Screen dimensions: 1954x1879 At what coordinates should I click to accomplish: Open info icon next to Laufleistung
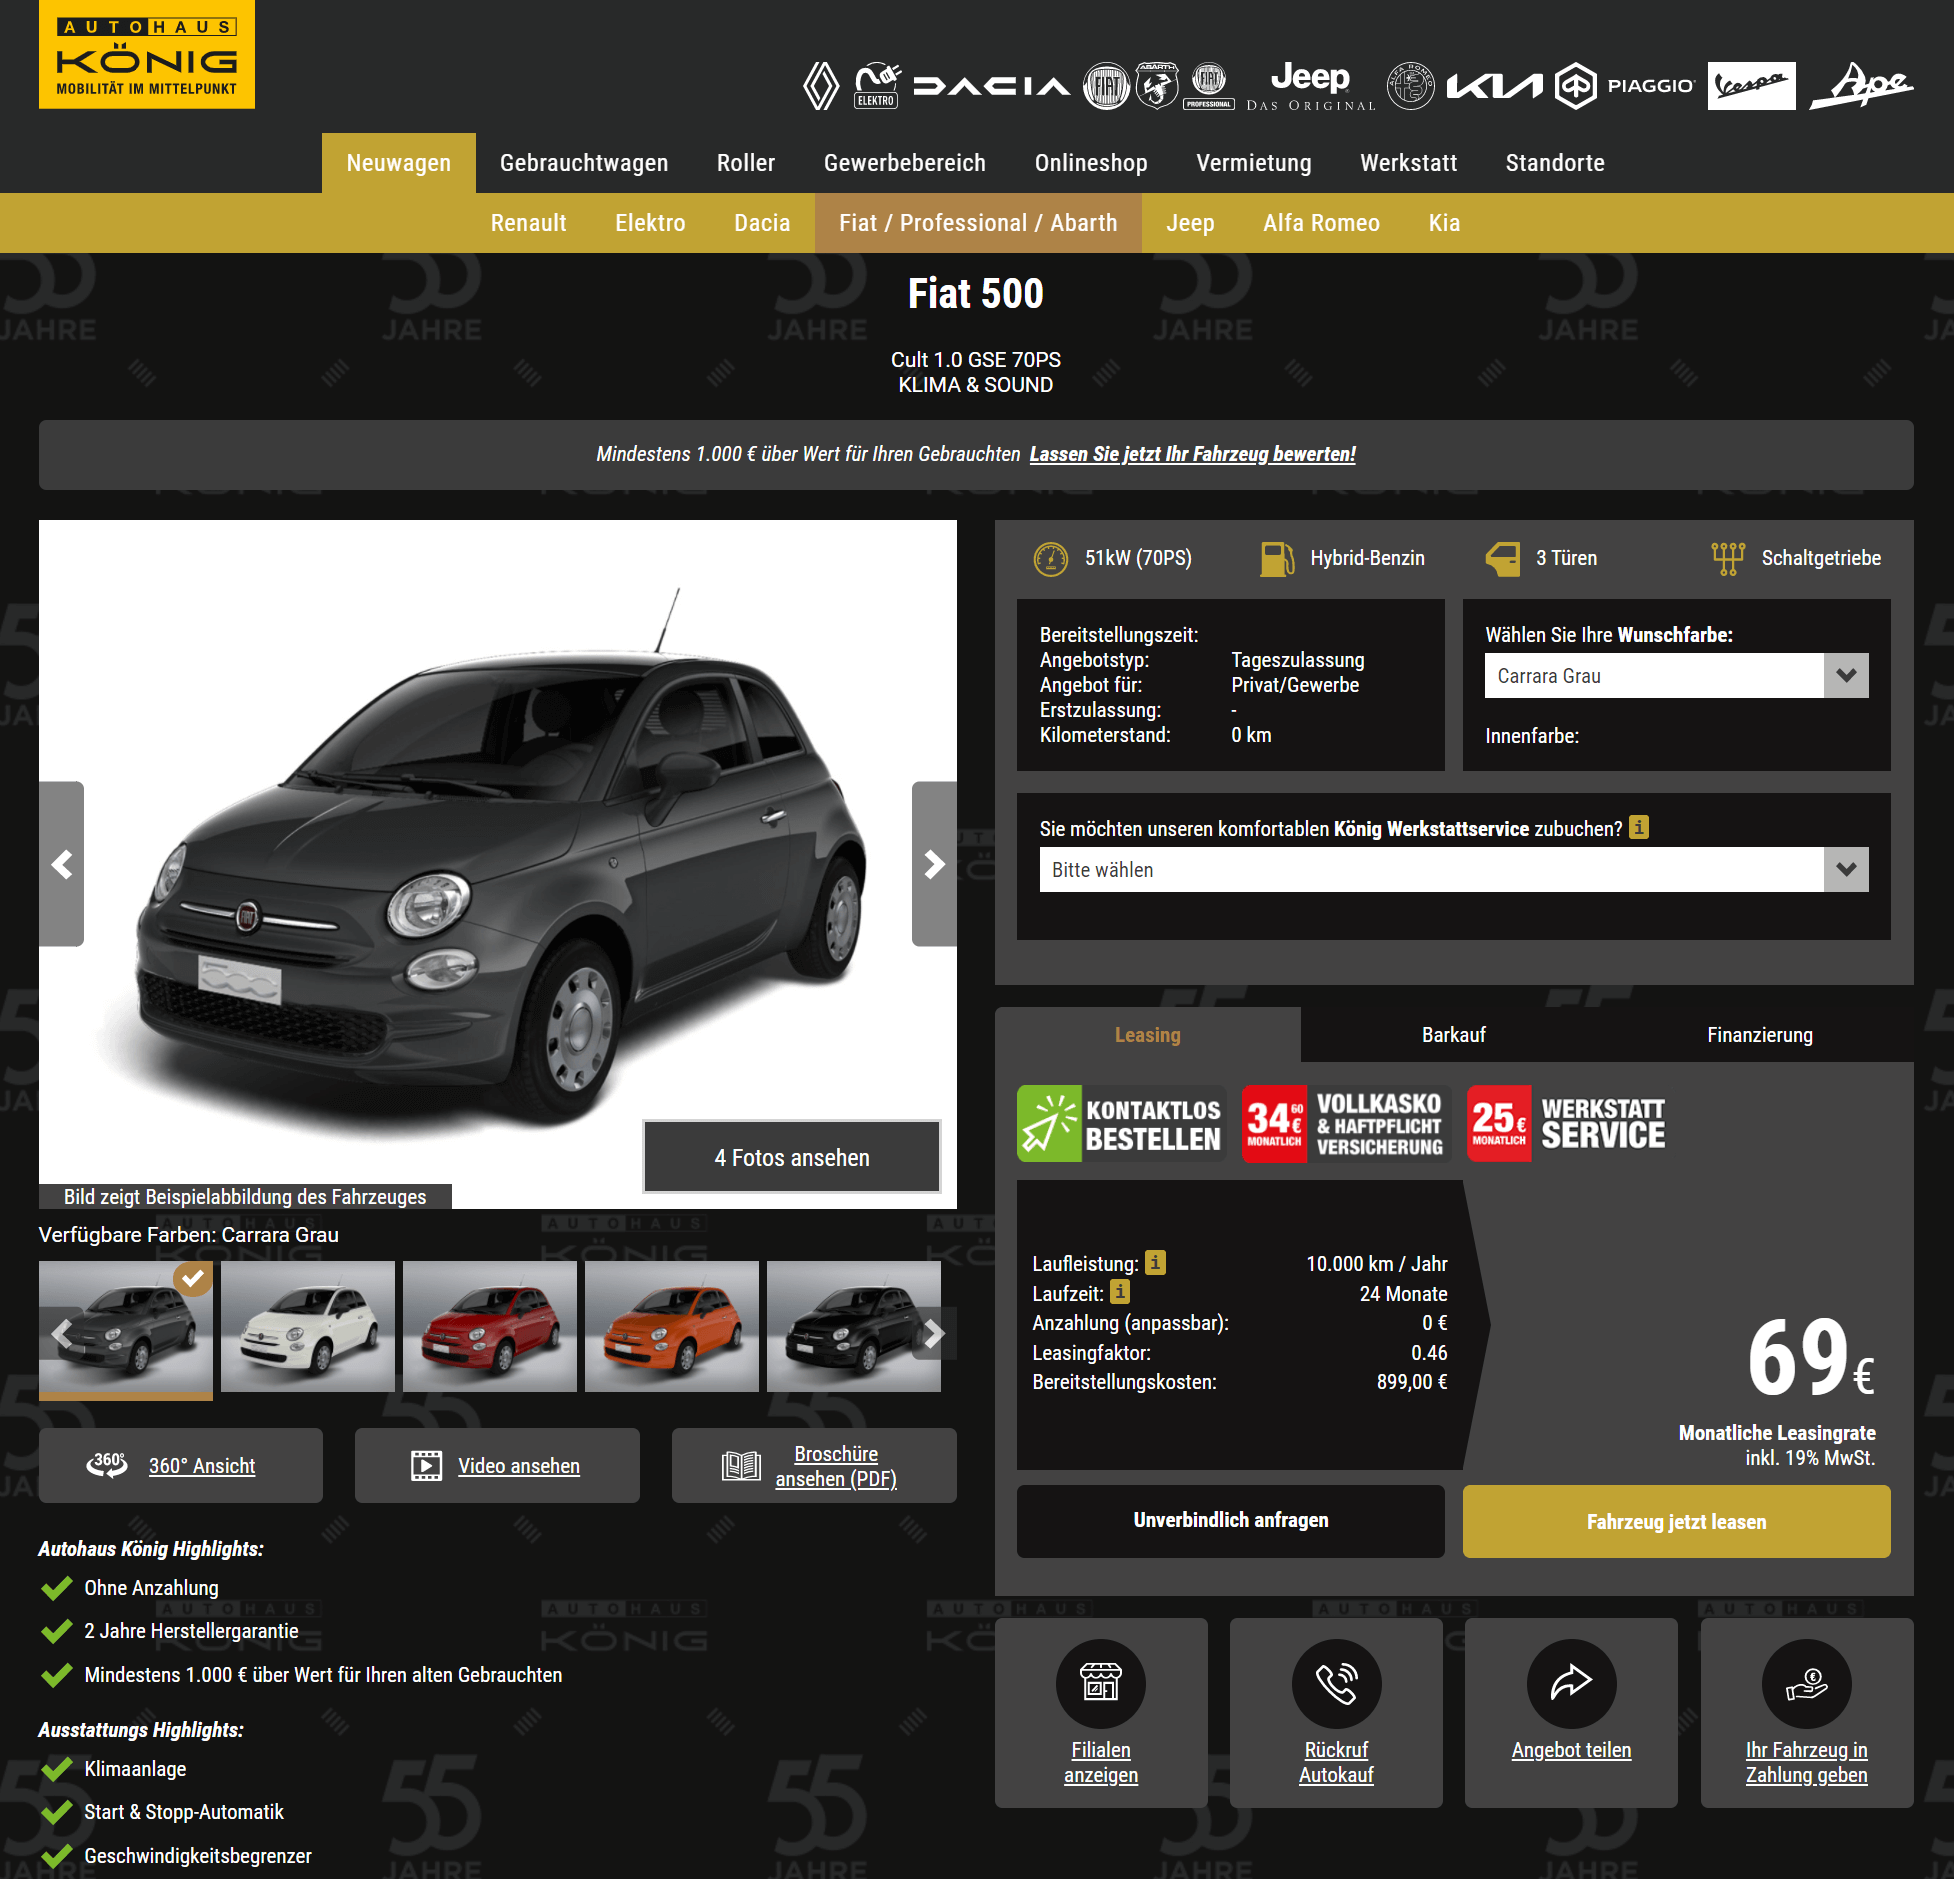(1155, 1262)
